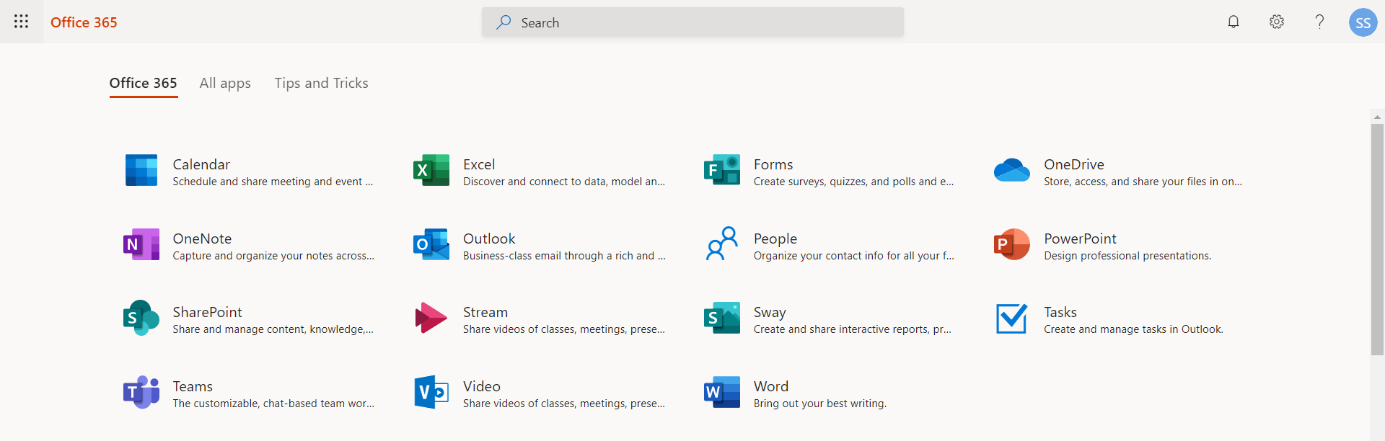
Task: Click 'Schedule and share meeting and event' text
Action: (267, 182)
